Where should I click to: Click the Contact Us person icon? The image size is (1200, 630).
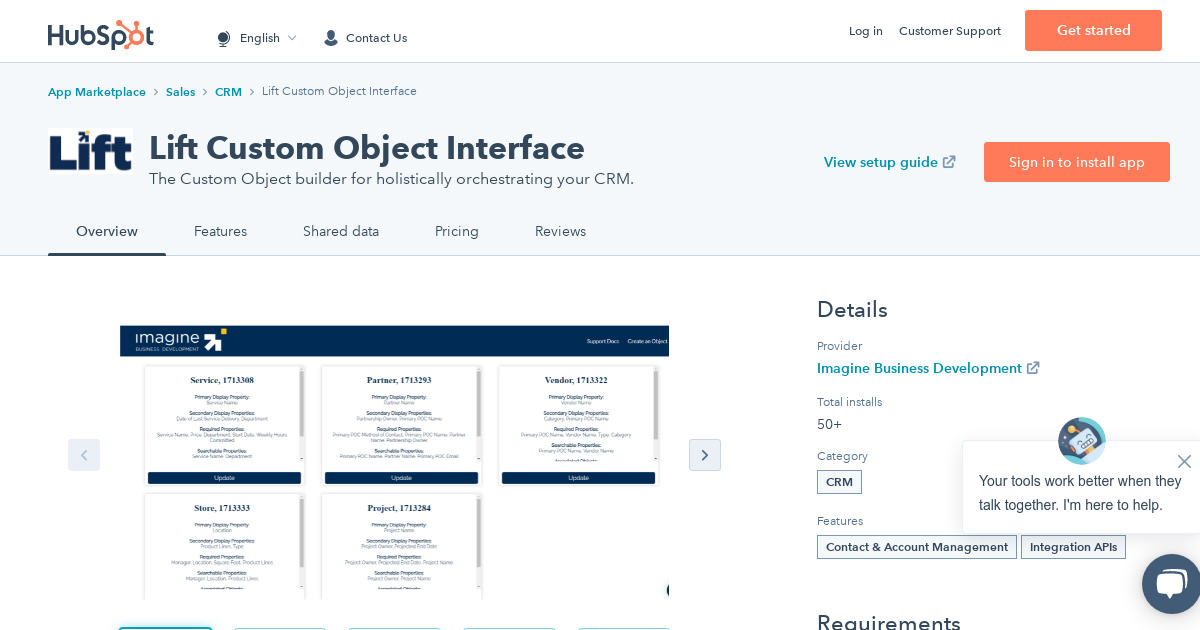pos(331,38)
